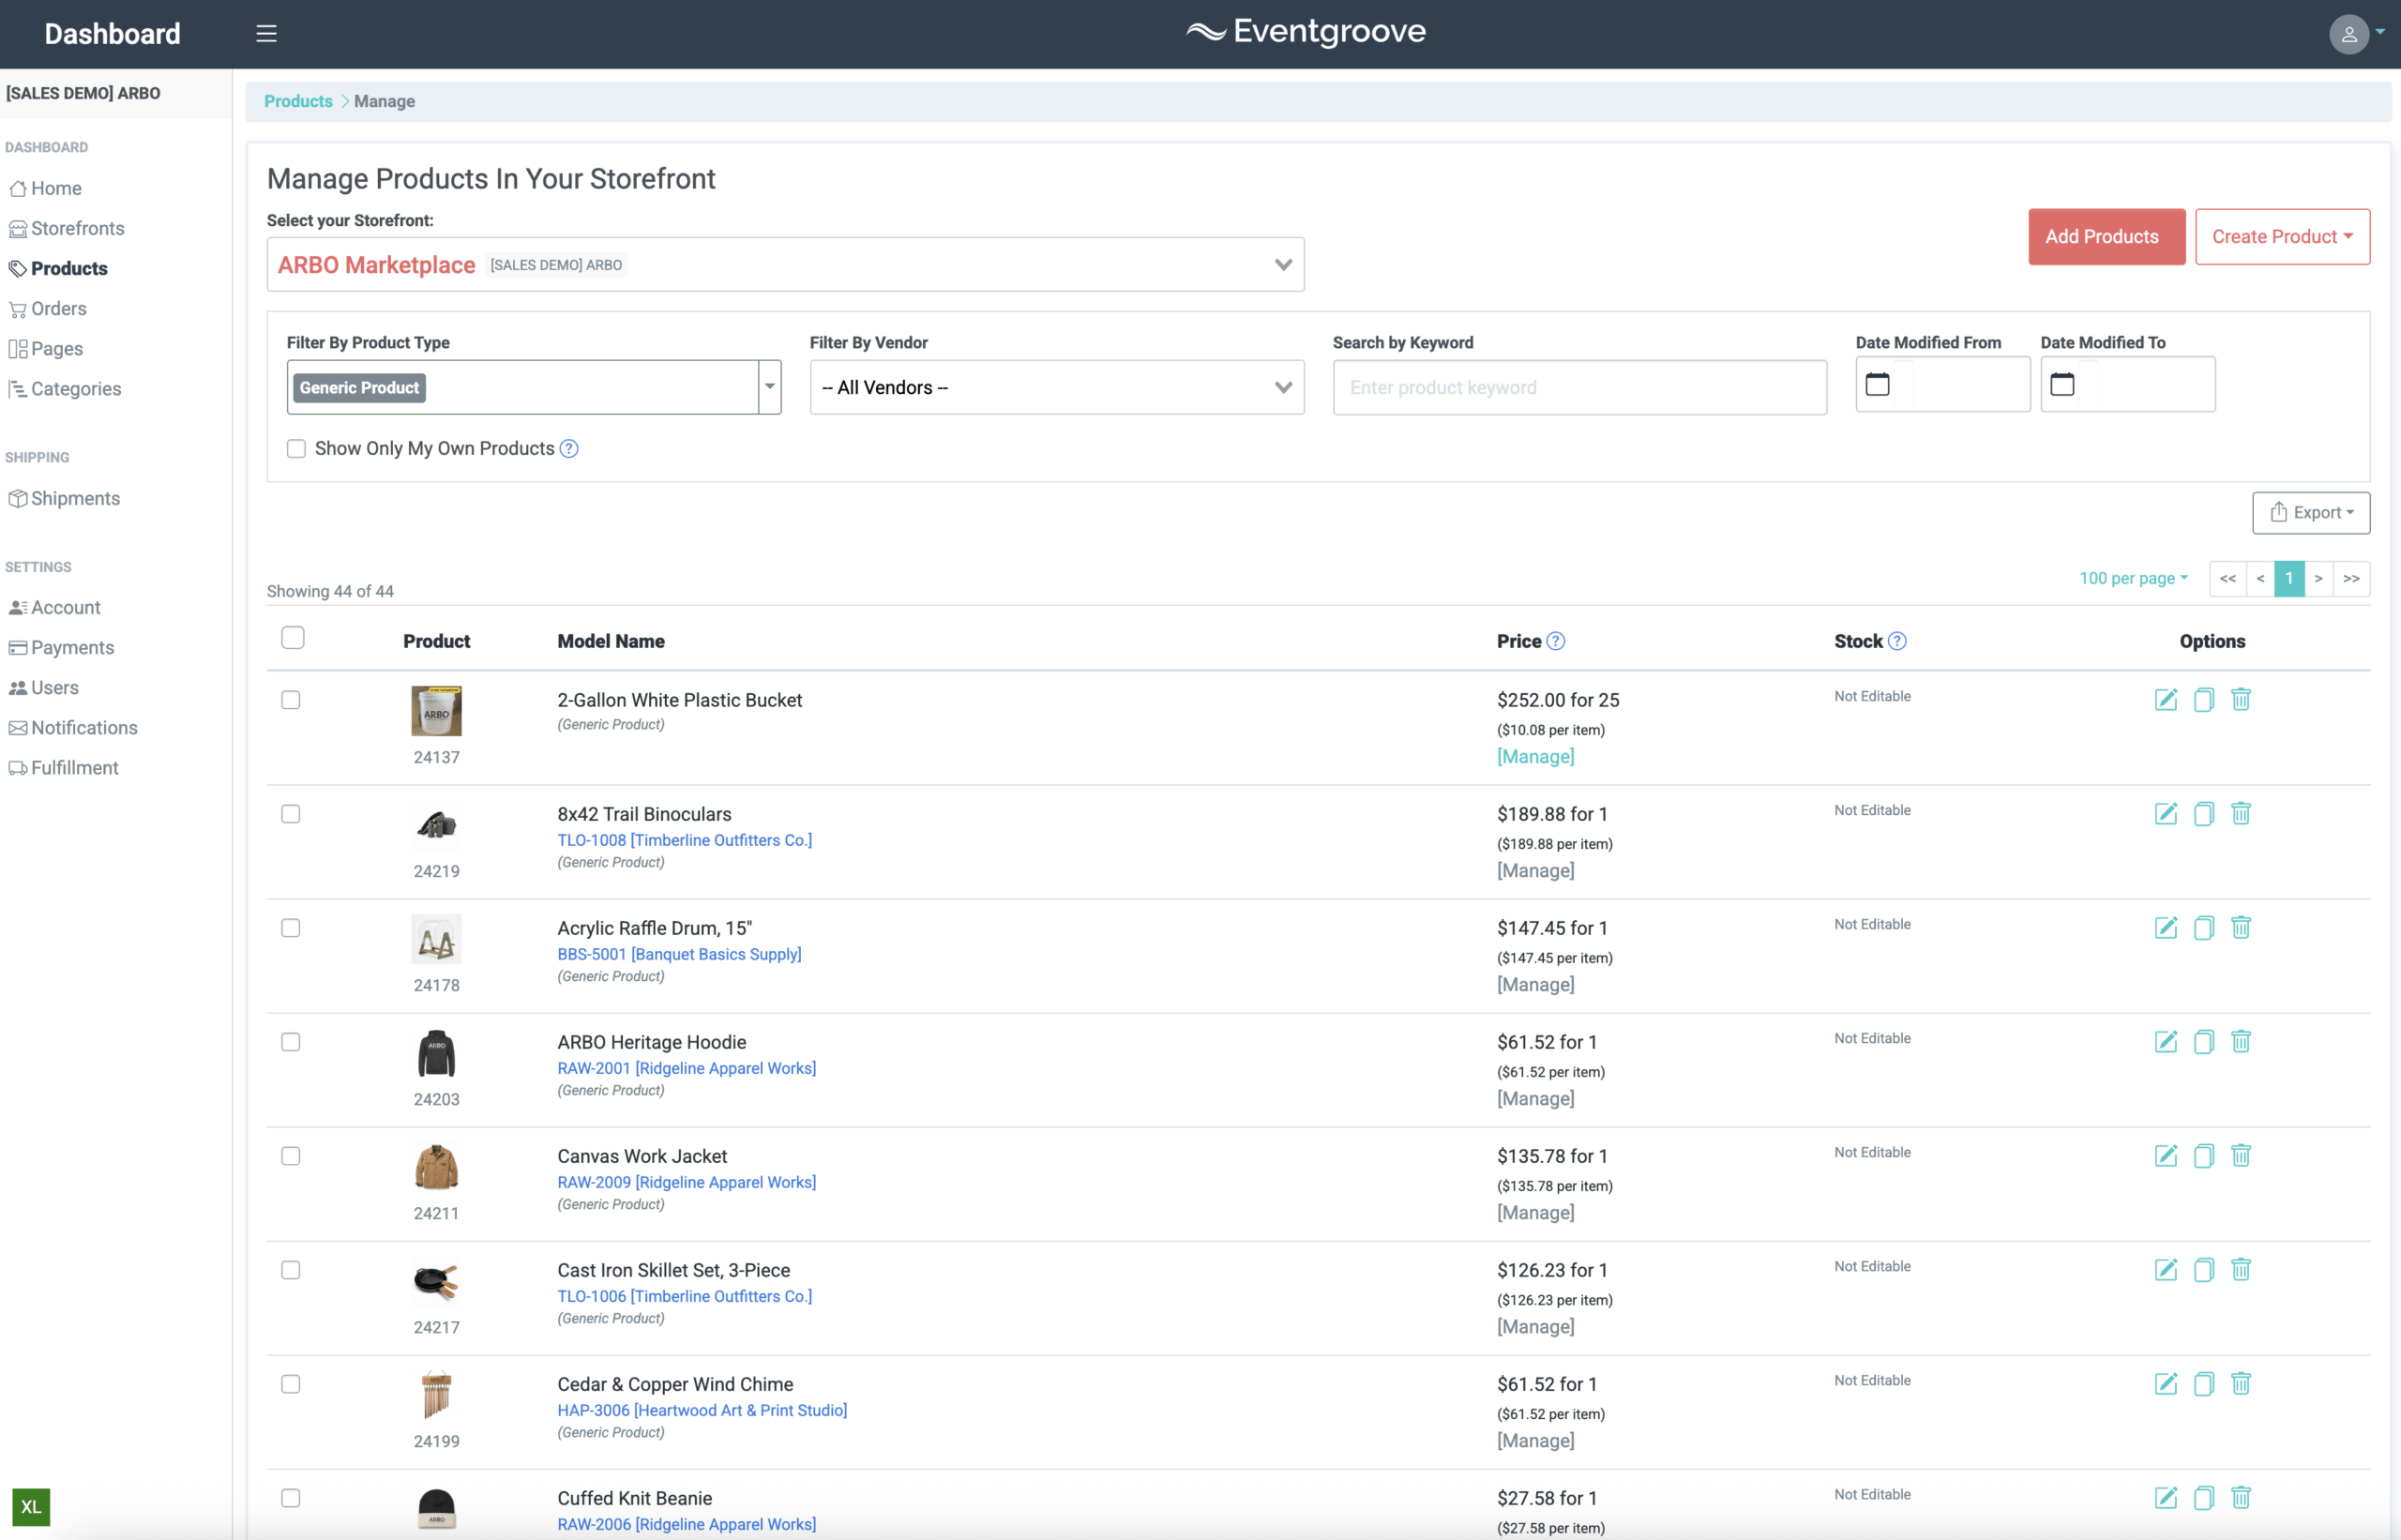
Task: Show help for Show Only My Own Products
Action: point(569,448)
